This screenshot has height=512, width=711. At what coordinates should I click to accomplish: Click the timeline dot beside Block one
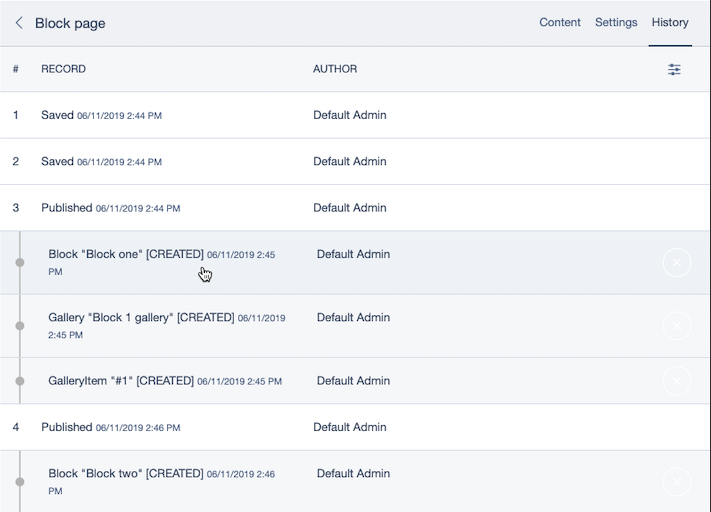pyautogui.click(x=20, y=263)
